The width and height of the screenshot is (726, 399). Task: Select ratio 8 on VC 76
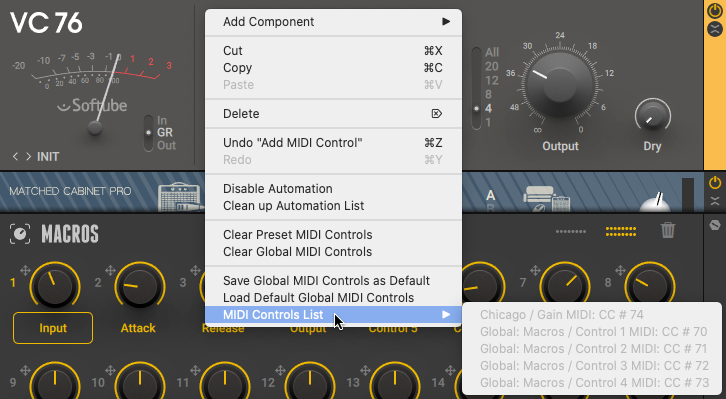click(x=488, y=94)
